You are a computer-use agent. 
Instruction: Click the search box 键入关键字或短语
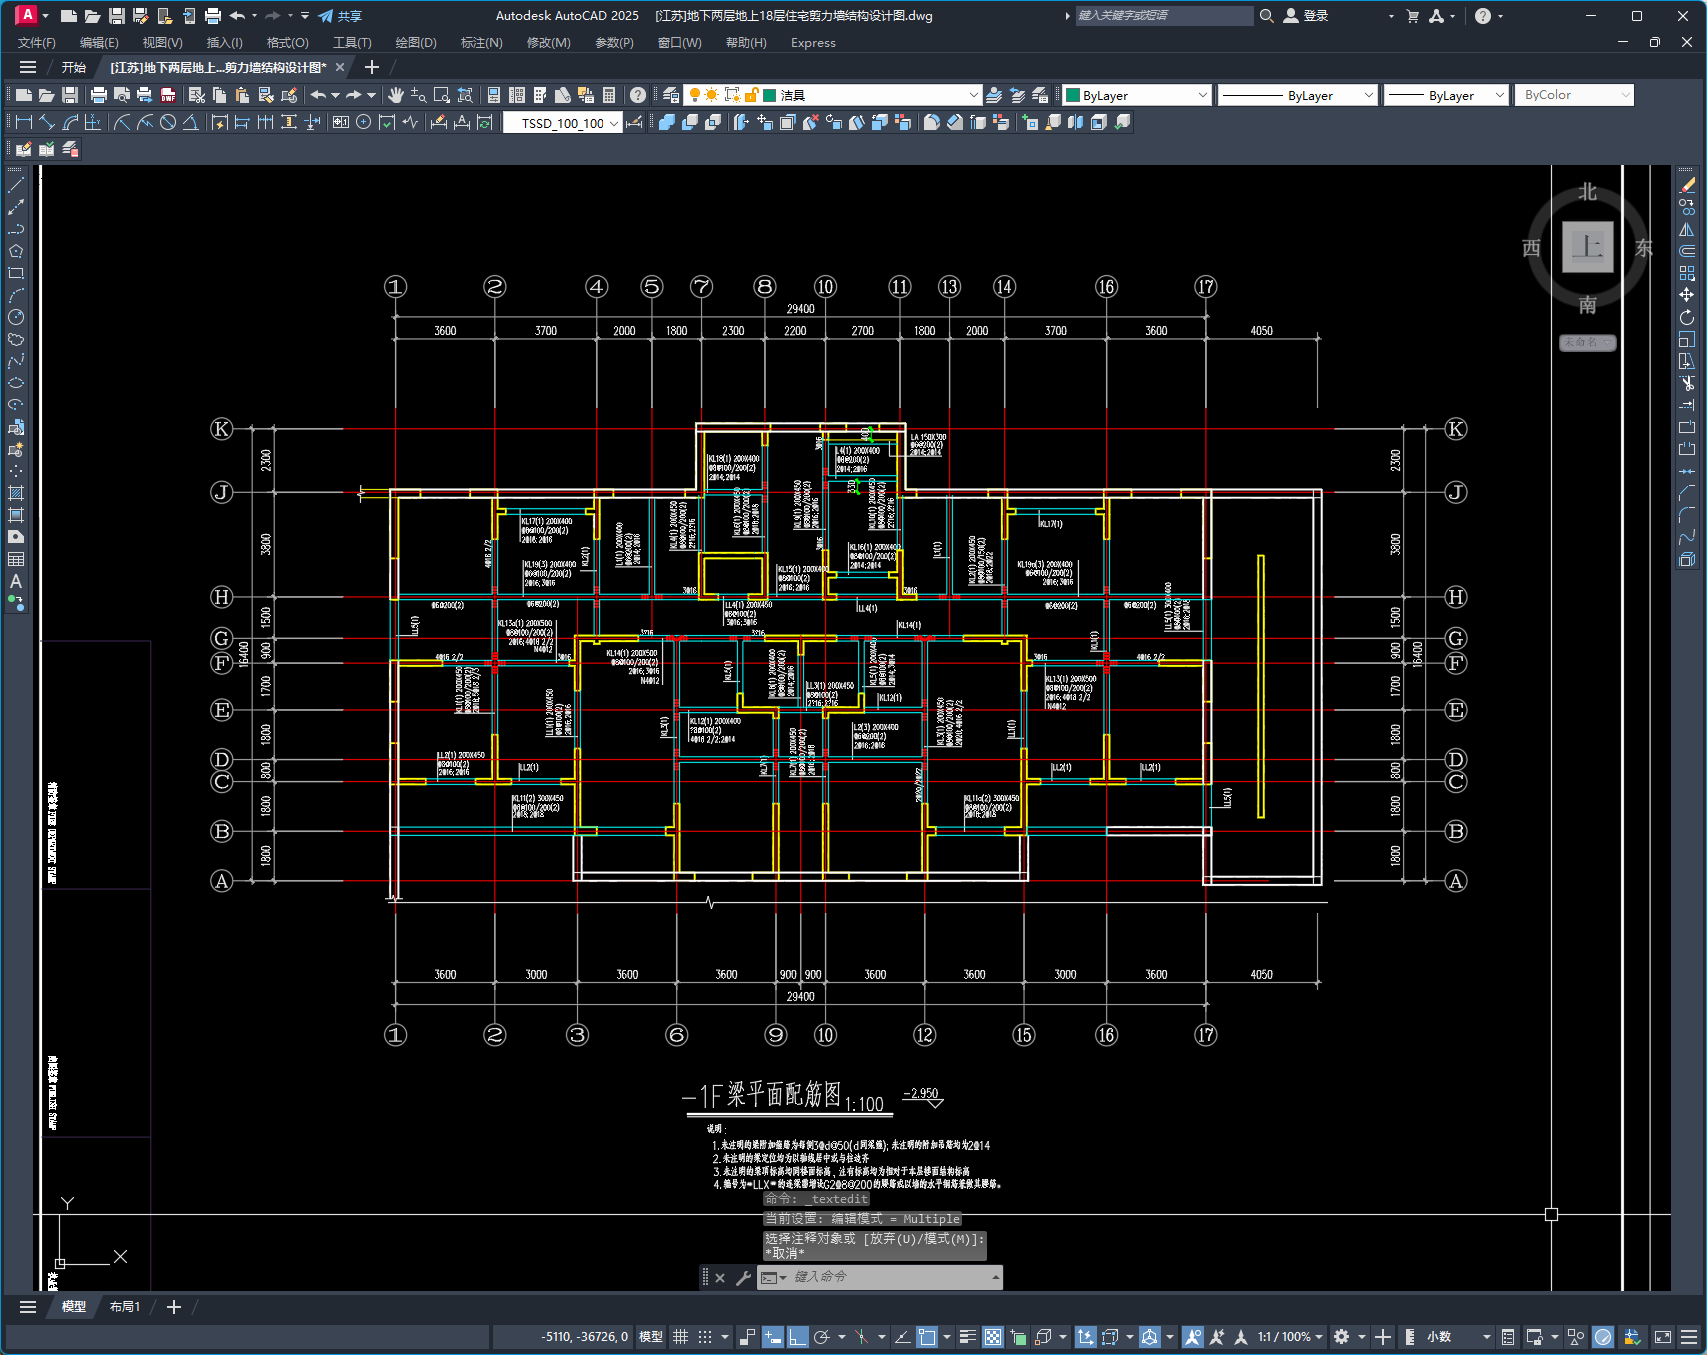pyautogui.click(x=1163, y=16)
